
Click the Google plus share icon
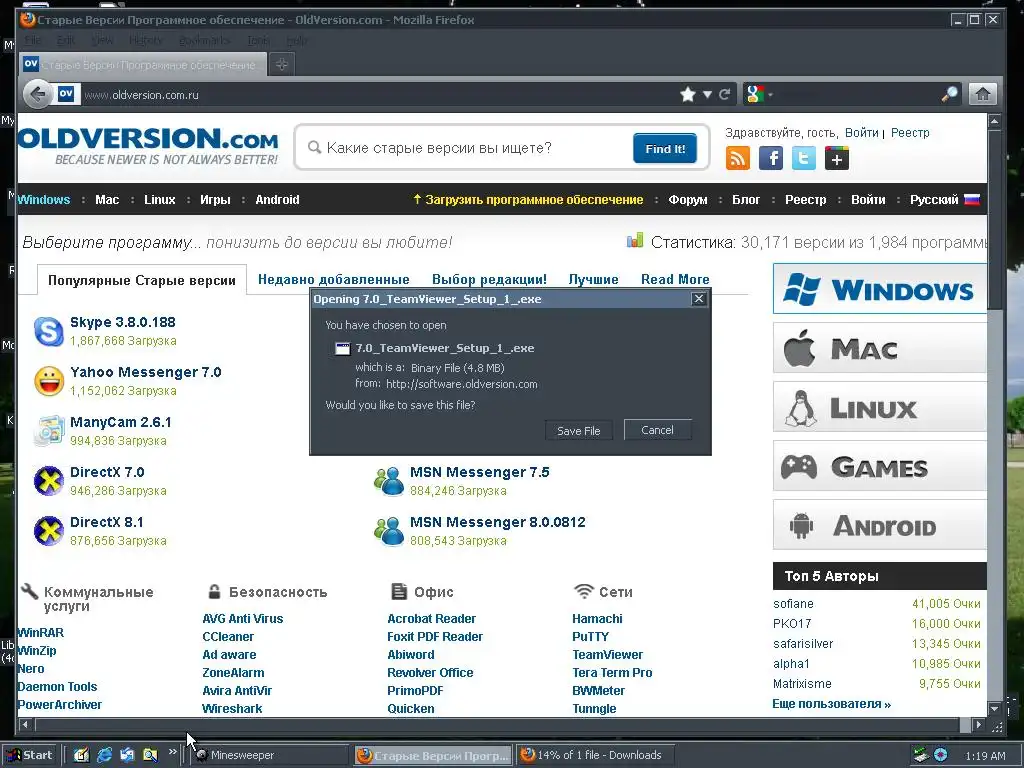[x=837, y=158]
